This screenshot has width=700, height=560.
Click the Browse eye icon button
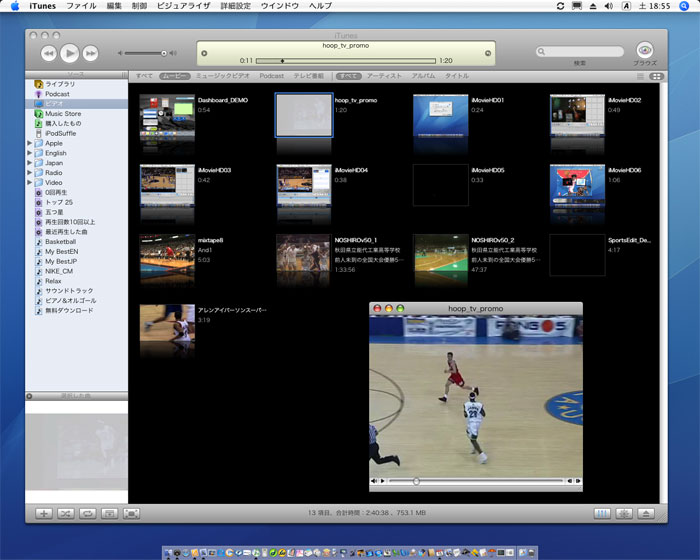(645, 50)
